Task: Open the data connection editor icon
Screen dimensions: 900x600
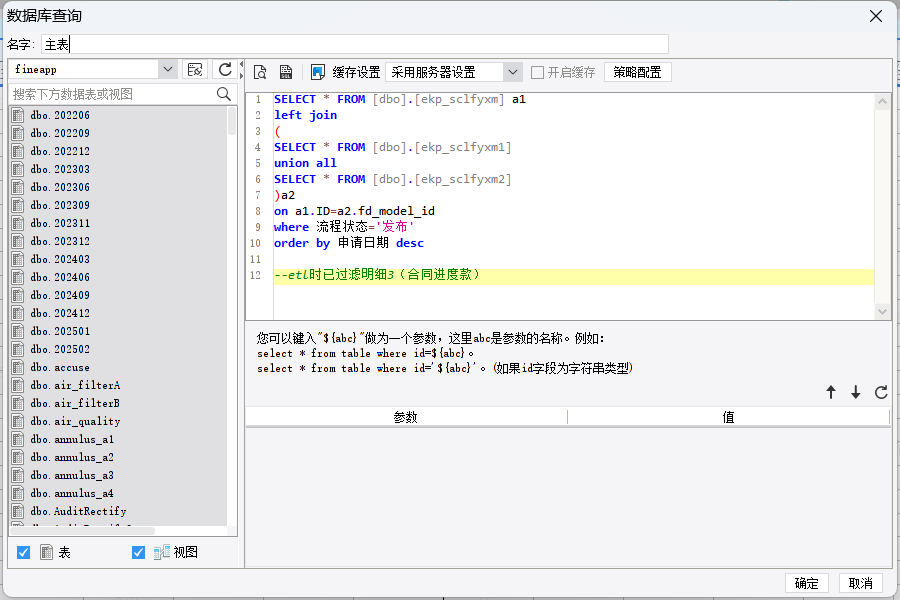Action: click(x=195, y=69)
